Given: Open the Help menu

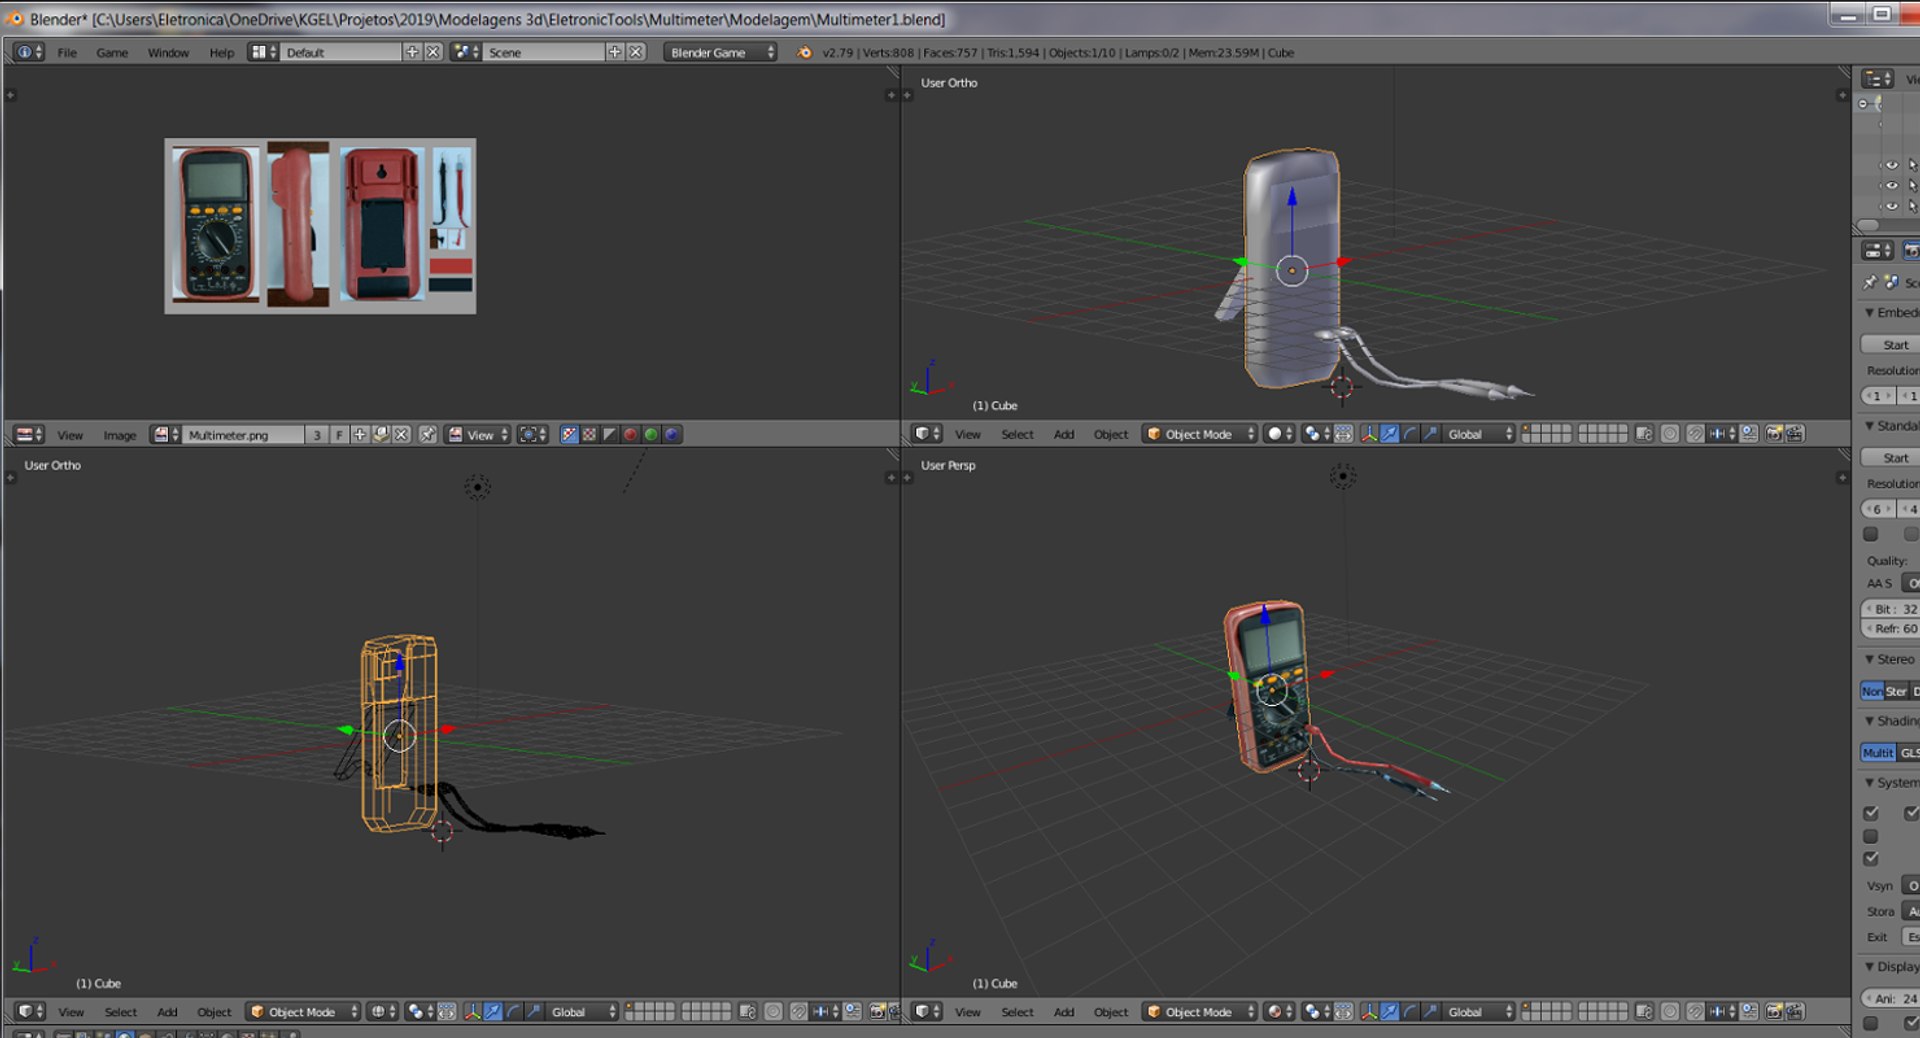Looking at the screenshot, I should (221, 53).
